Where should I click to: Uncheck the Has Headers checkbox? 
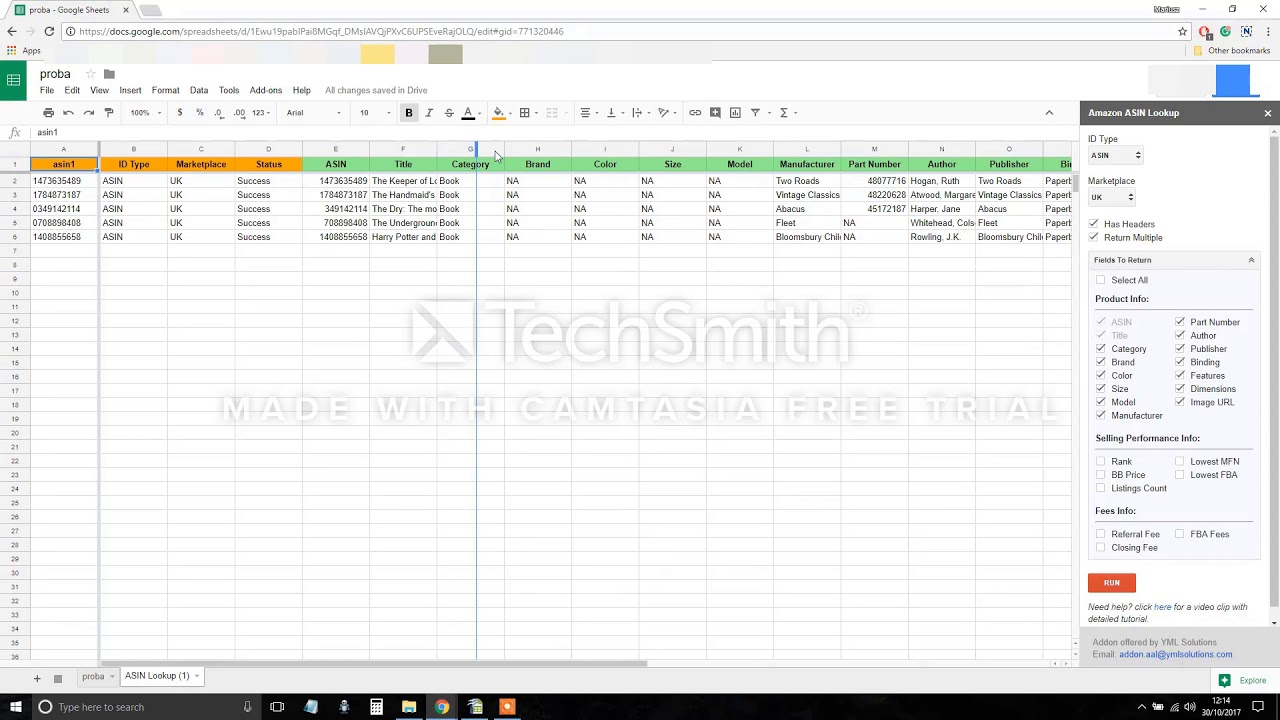click(1094, 224)
